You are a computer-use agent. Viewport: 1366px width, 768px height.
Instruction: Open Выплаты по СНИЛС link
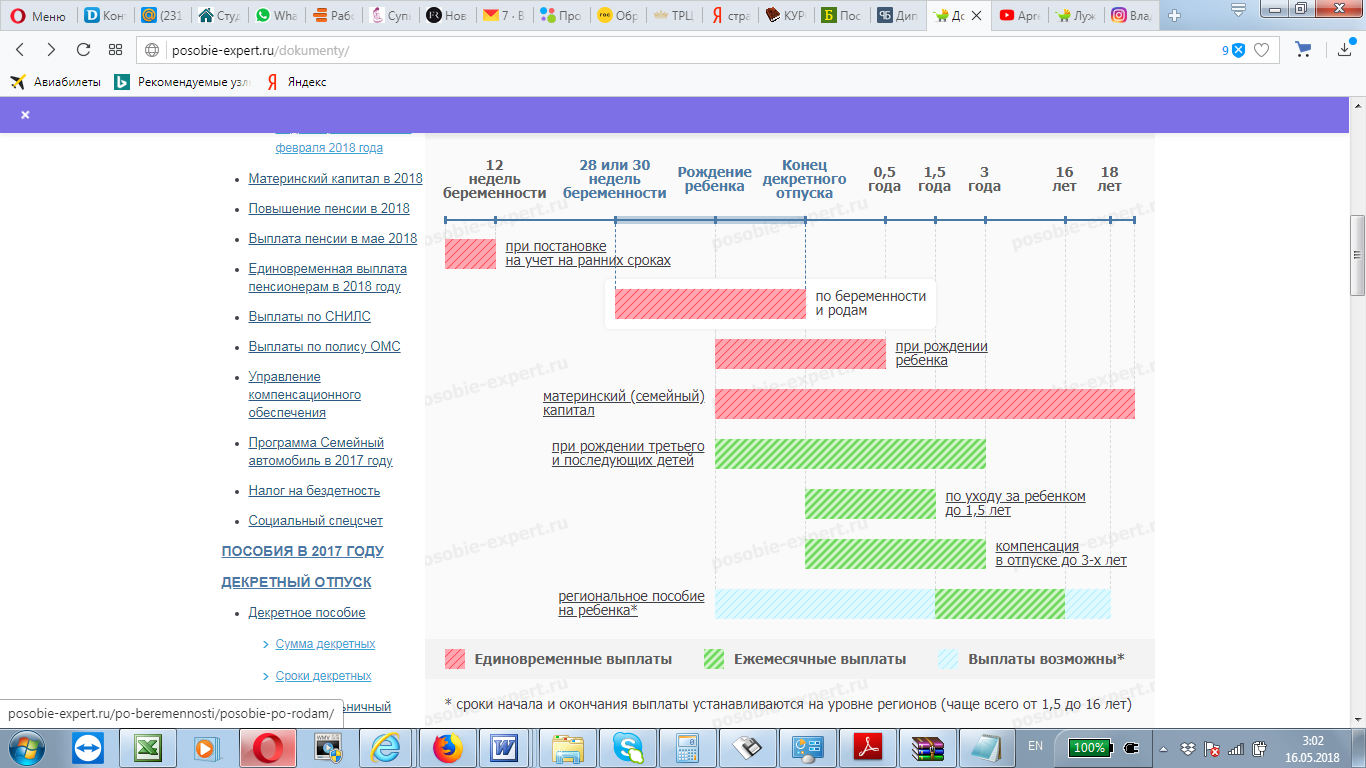pyautogui.click(x=309, y=317)
